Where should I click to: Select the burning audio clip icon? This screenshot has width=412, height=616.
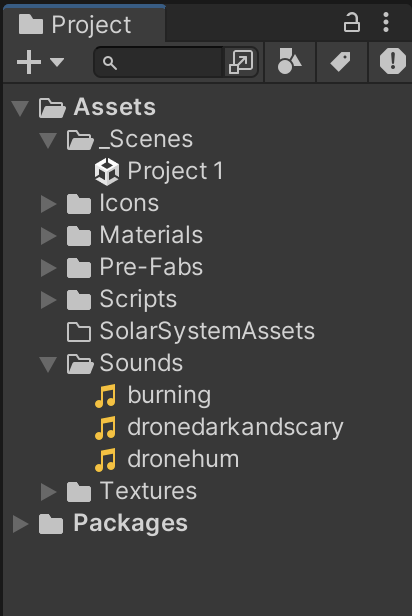click(x=105, y=396)
